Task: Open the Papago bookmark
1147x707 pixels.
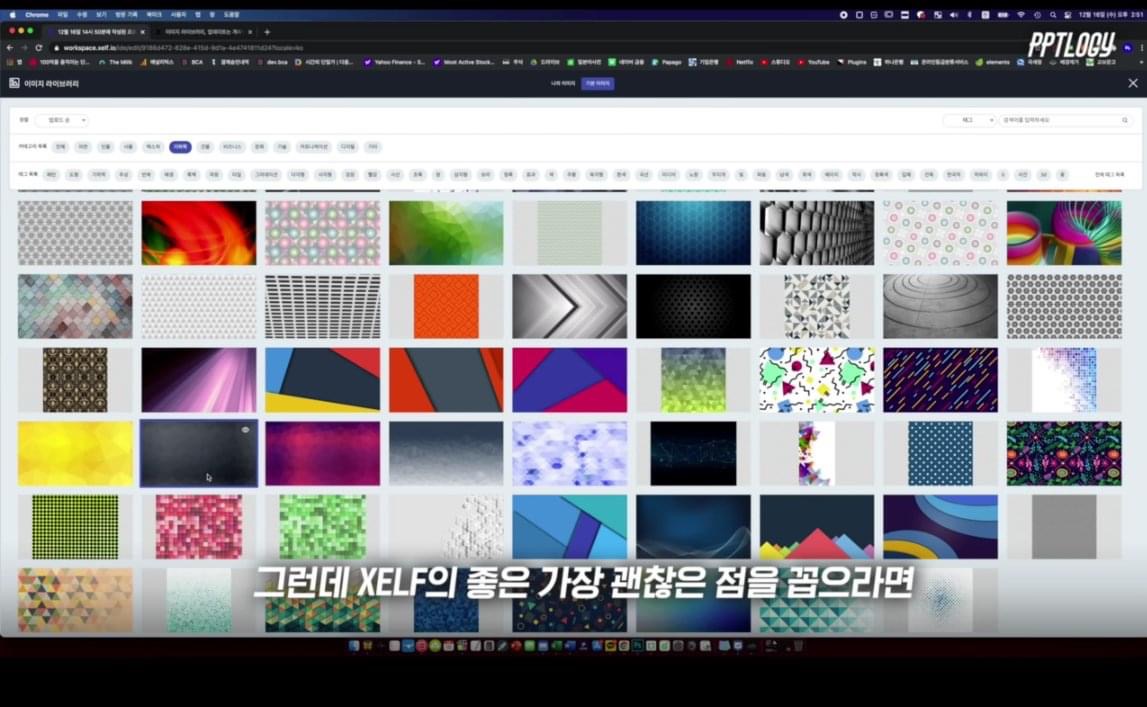Action: pos(666,63)
